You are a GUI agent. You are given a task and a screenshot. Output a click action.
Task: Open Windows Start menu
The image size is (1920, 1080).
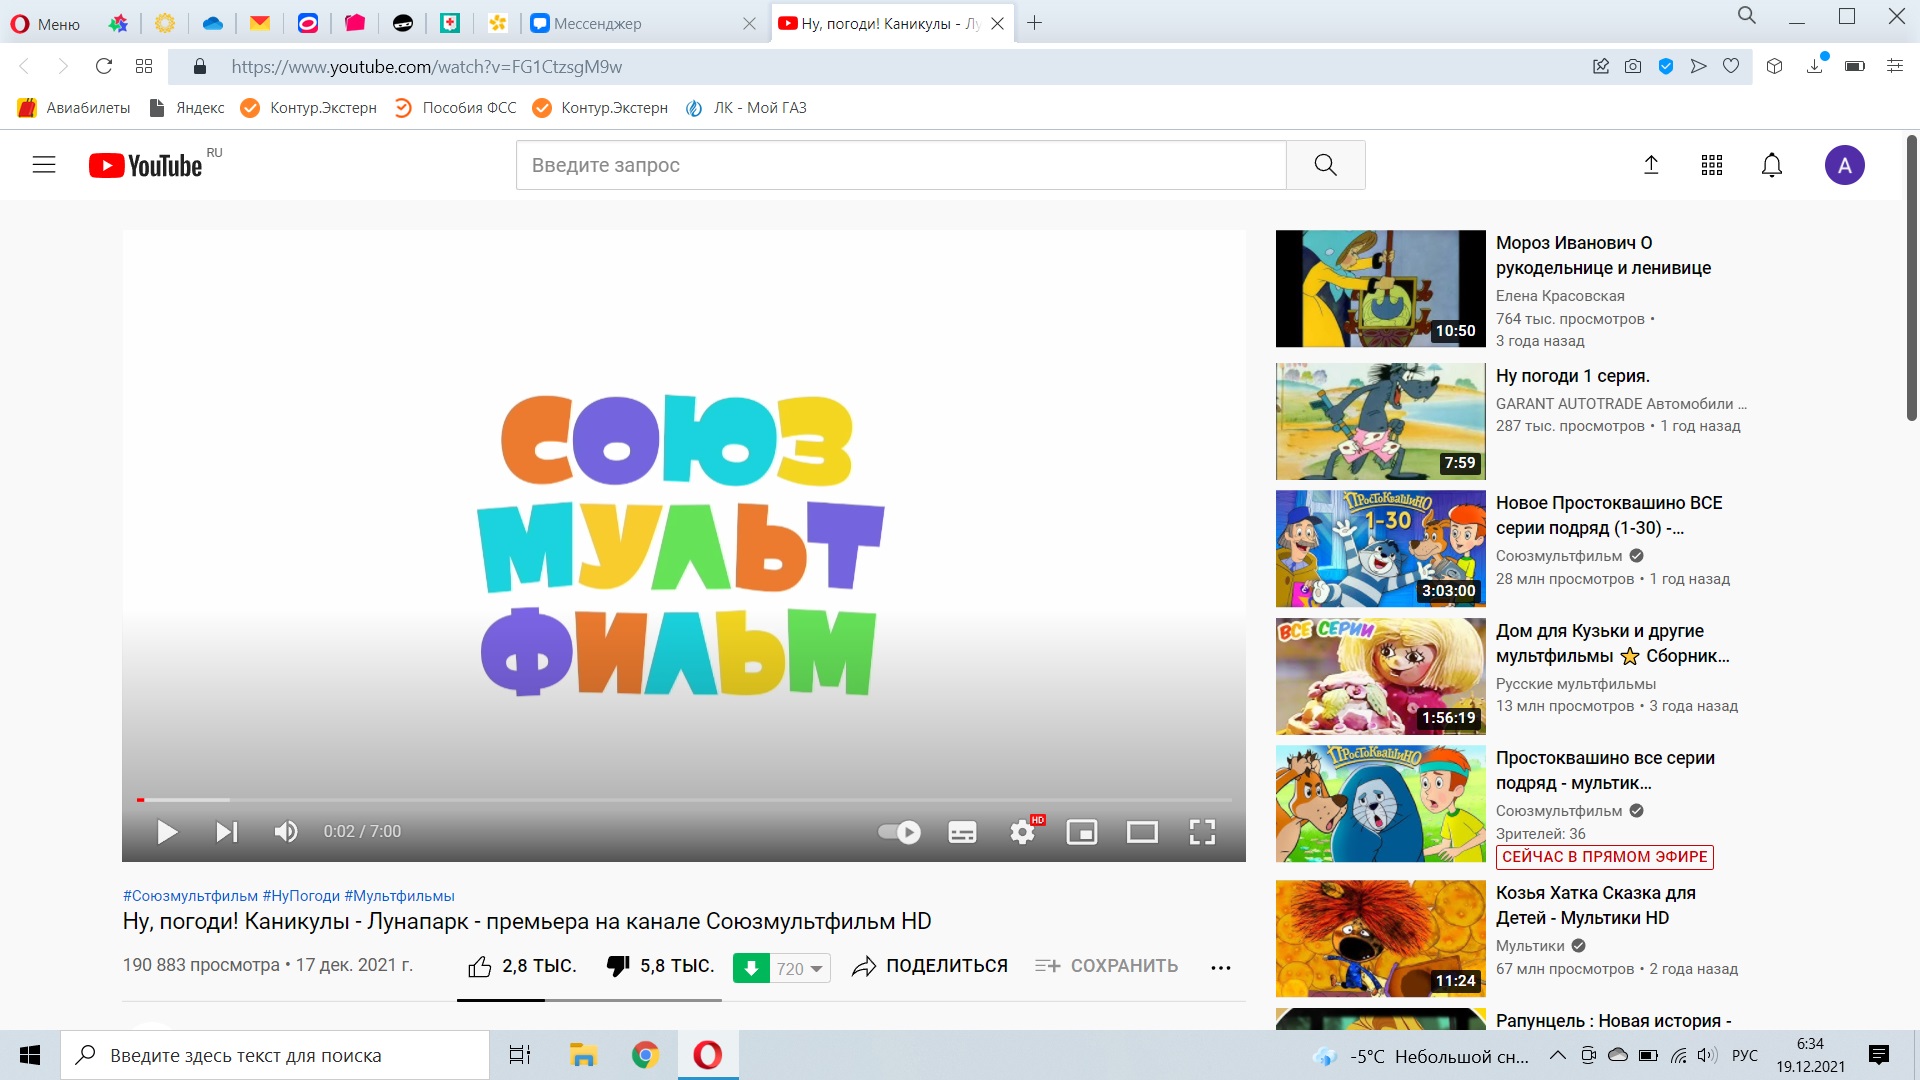30,1055
